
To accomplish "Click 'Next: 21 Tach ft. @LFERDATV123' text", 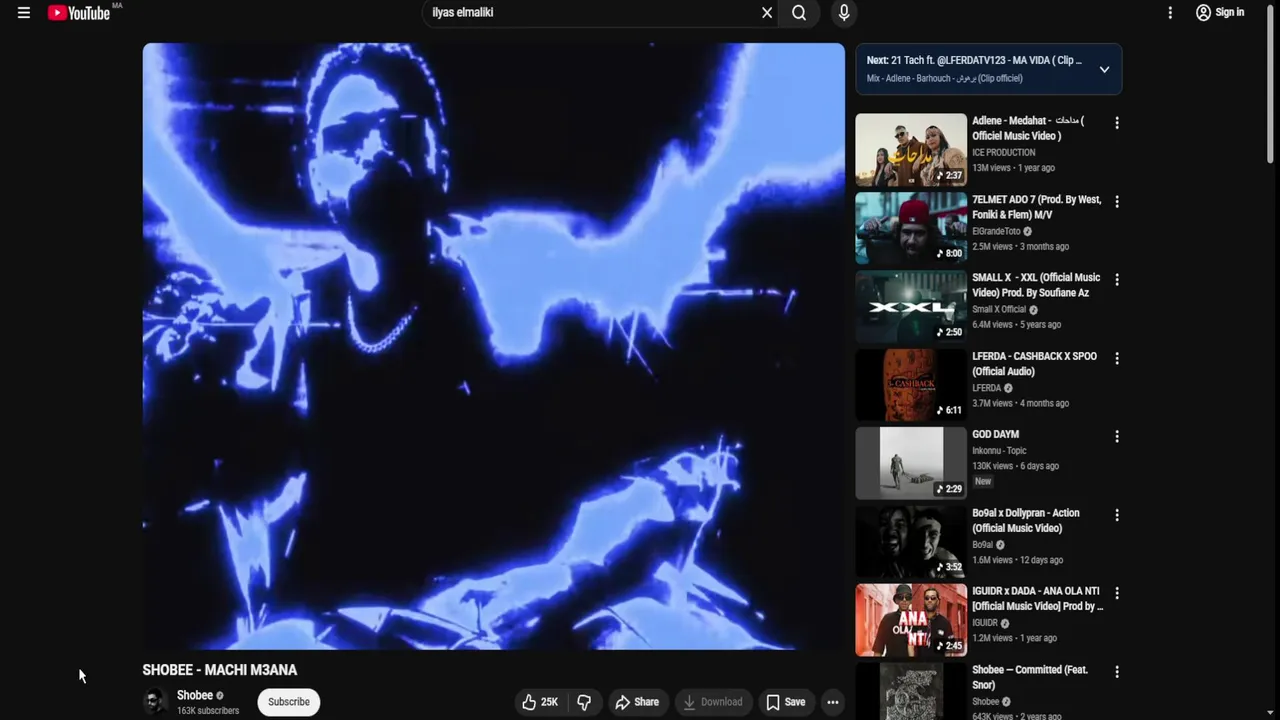I will (x=974, y=60).
